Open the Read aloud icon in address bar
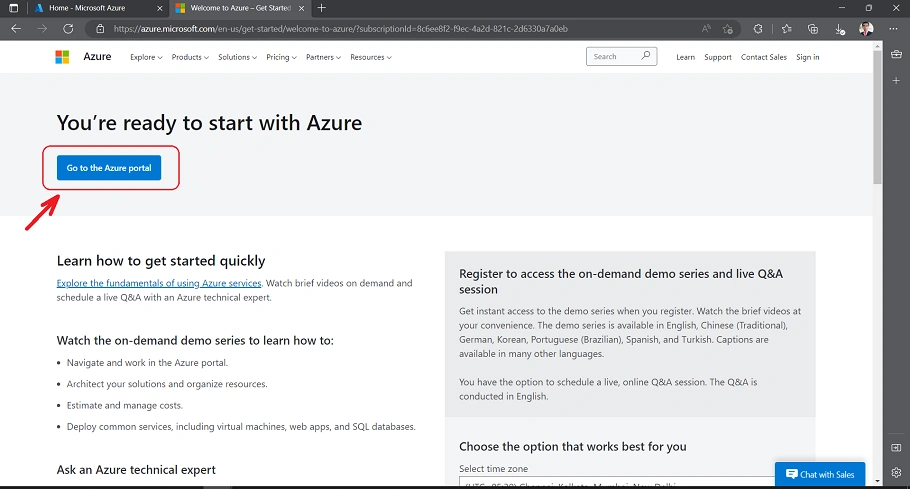This screenshot has height=489, width=910. point(706,28)
